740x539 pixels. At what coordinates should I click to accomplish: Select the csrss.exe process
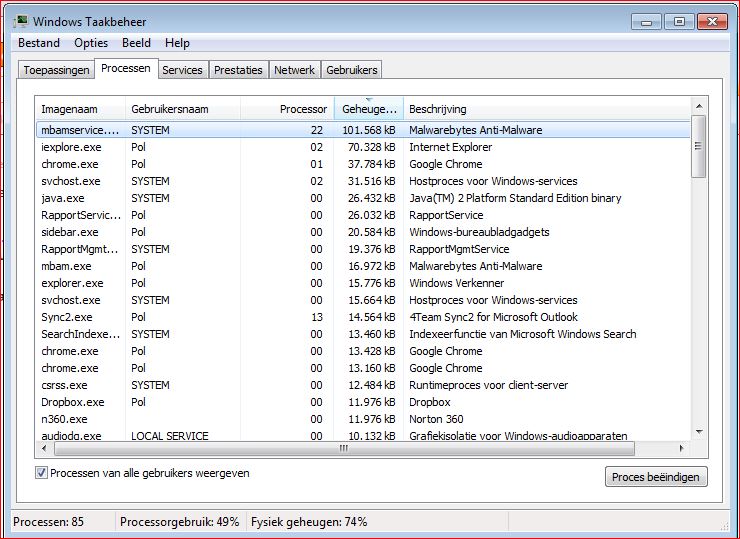[x=363, y=385]
